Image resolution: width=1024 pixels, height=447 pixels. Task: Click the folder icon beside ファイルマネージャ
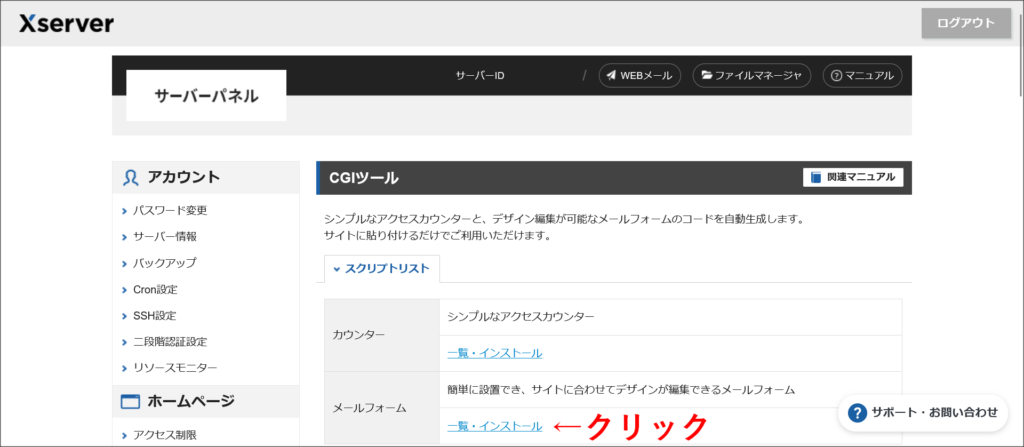pyautogui.click(x=707, y=75)
